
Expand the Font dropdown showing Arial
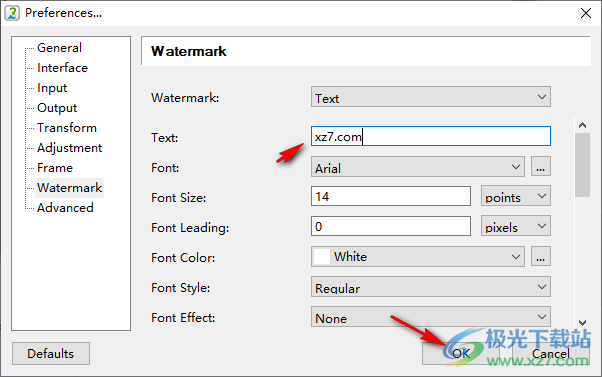tap(418, 167)
